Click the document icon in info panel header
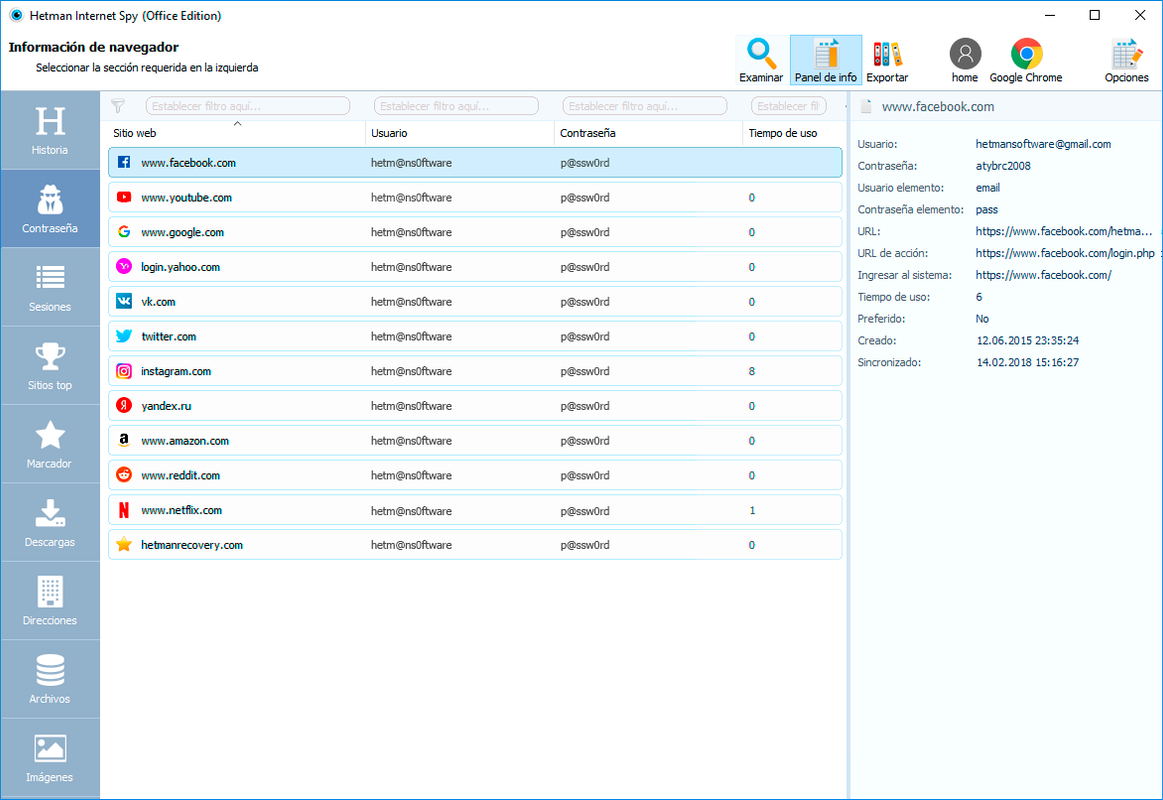Viewport: 1163px width, 800px height. coord(866,106)
